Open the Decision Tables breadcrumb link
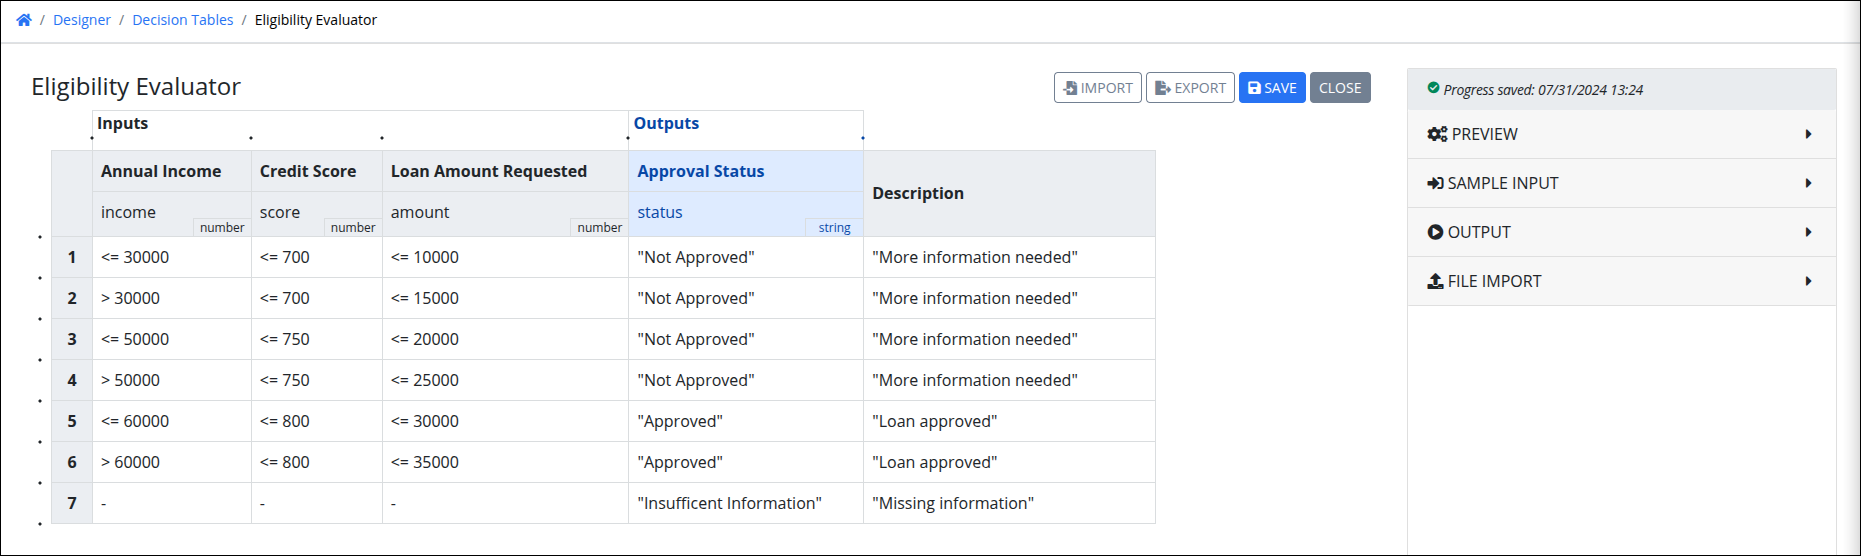The image size is (1861, 556). [x=183, y=20]
